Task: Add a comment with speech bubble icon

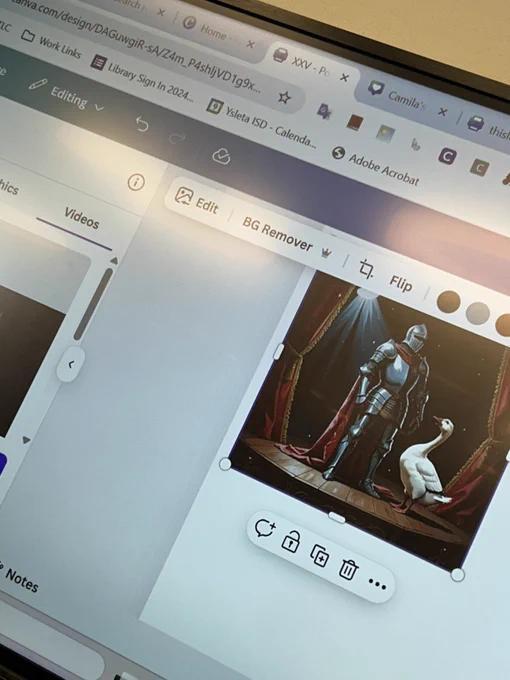Action: tap(265, 528)
